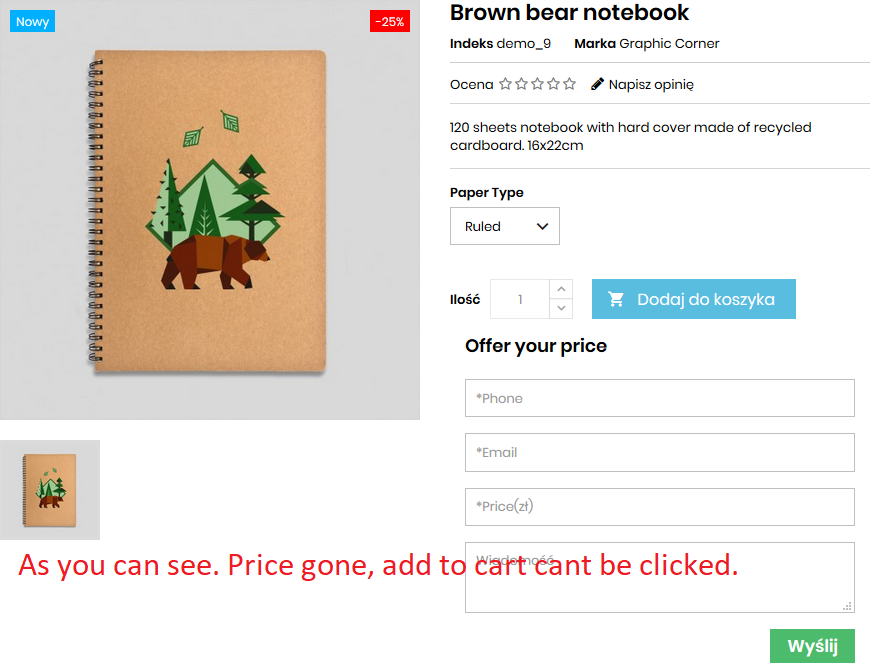
Task: Click the quantity number field
Action: tap(520, 299)
